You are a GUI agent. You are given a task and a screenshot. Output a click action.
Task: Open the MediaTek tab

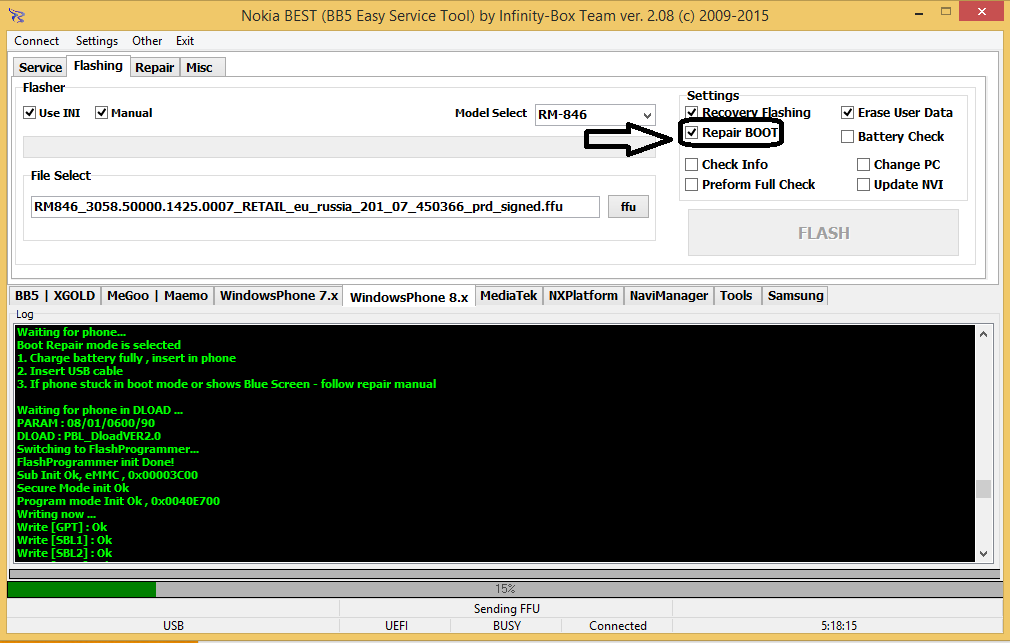coord(509,296)
